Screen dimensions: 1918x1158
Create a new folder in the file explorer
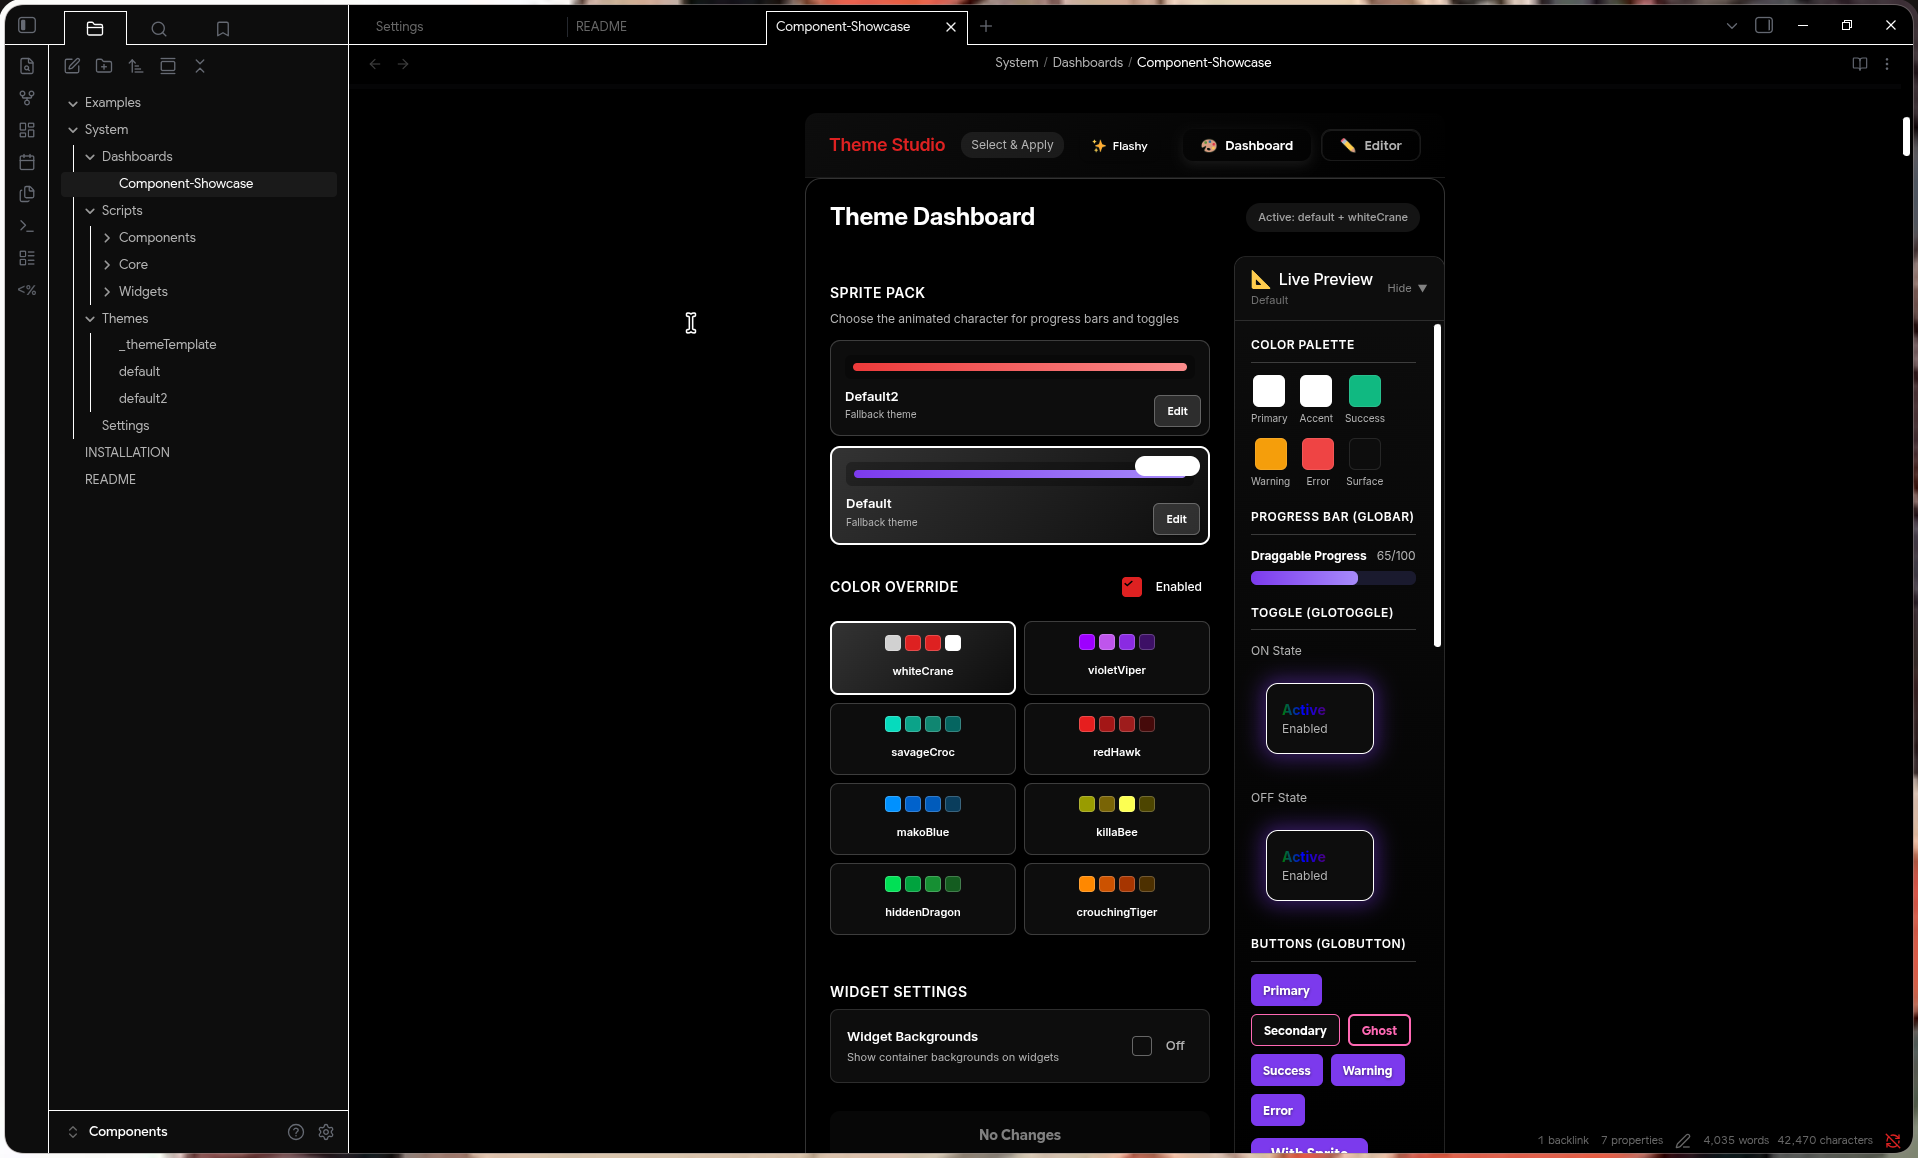pyautogui.click(x=104, y=66)
